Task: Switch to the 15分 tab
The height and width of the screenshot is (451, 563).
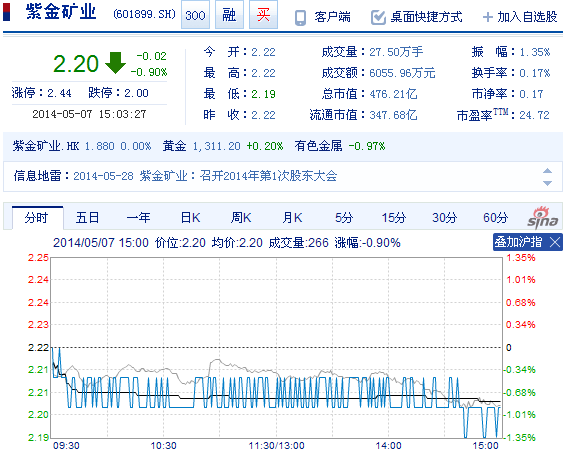Action: coord(394,218)
